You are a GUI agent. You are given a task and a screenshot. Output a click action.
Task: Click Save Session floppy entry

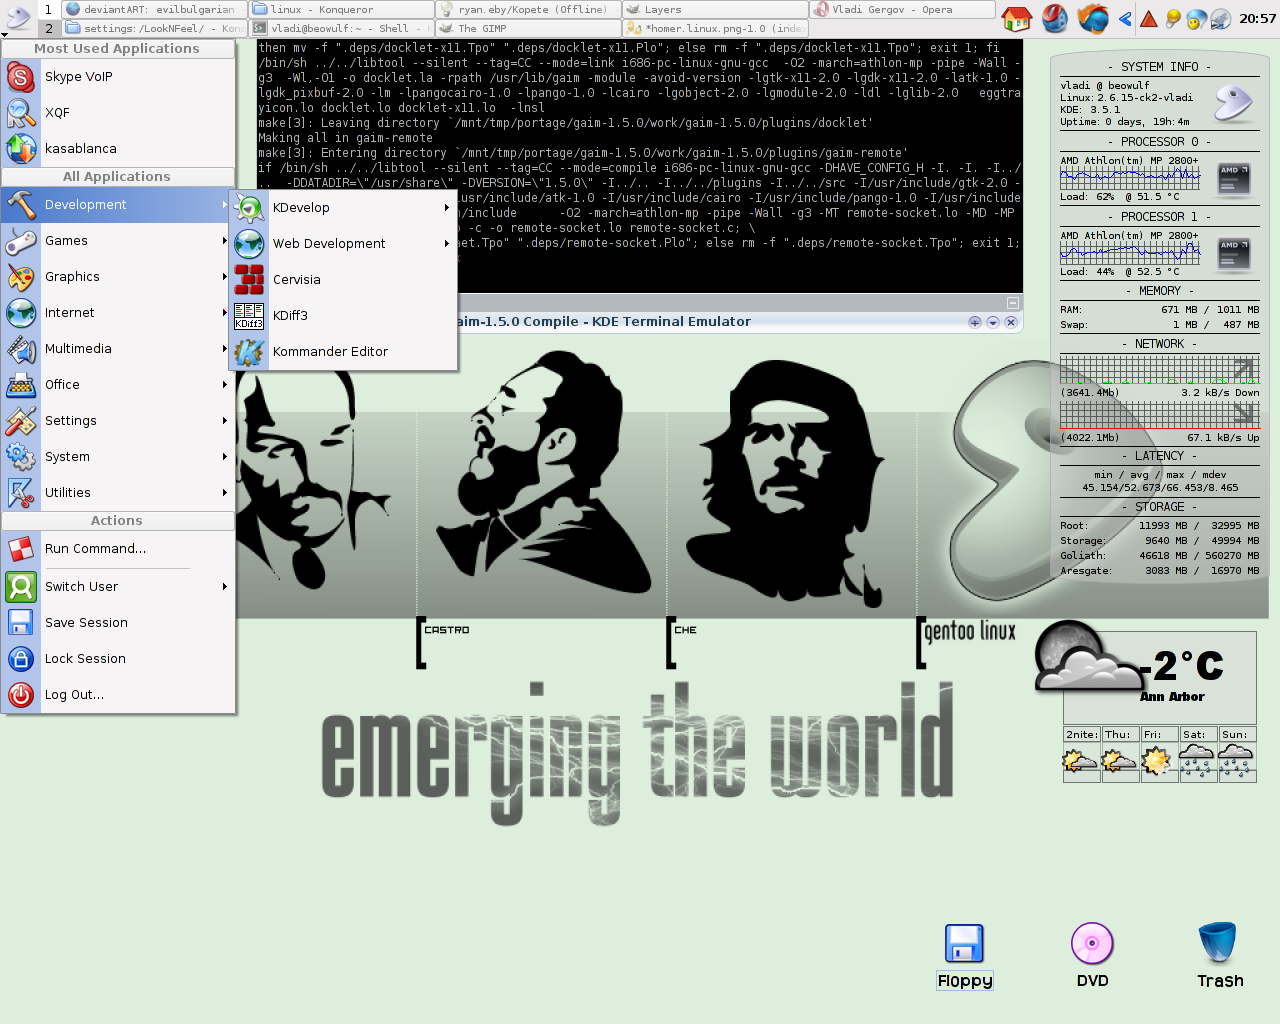[118, 623]
